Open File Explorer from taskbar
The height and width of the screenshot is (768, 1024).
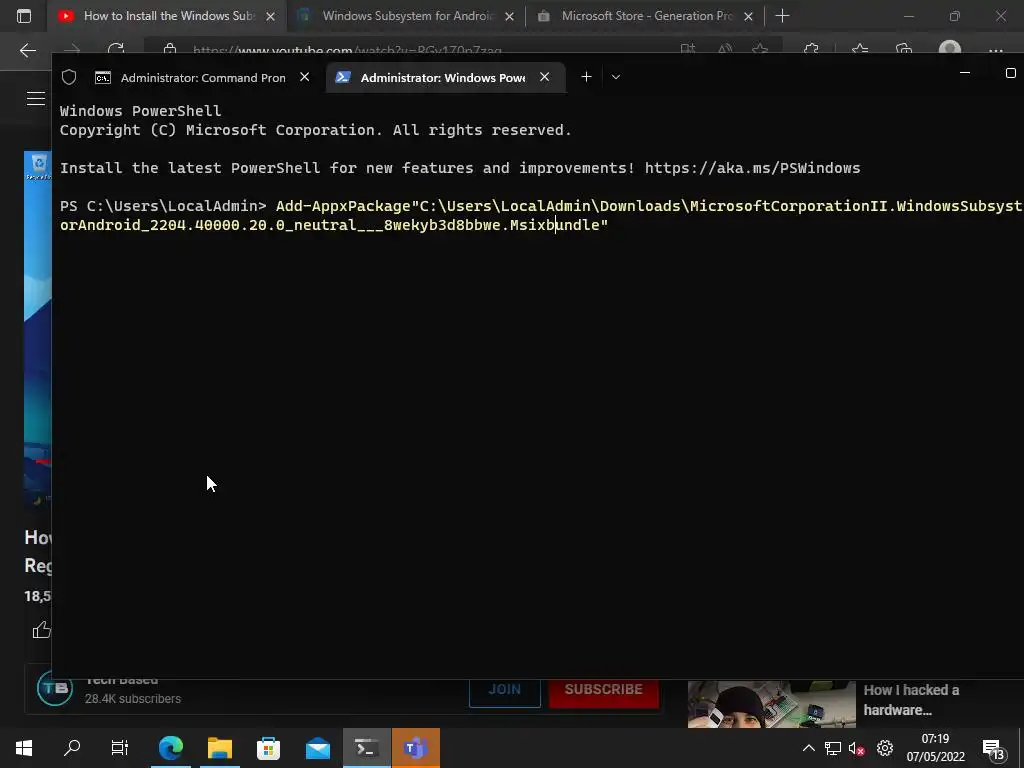tap(220, 748)
